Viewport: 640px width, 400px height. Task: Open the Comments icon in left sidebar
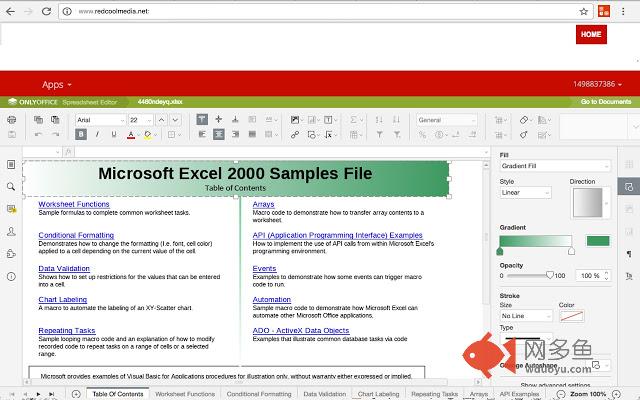(x=11, y=209)
